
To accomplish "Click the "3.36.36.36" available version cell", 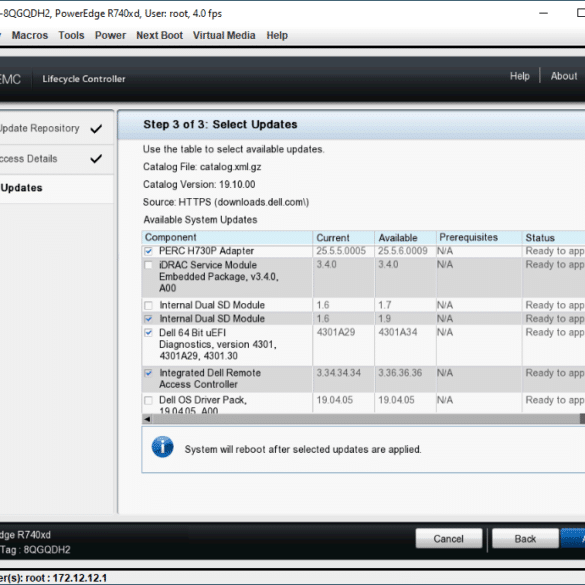I will [400, 373].
